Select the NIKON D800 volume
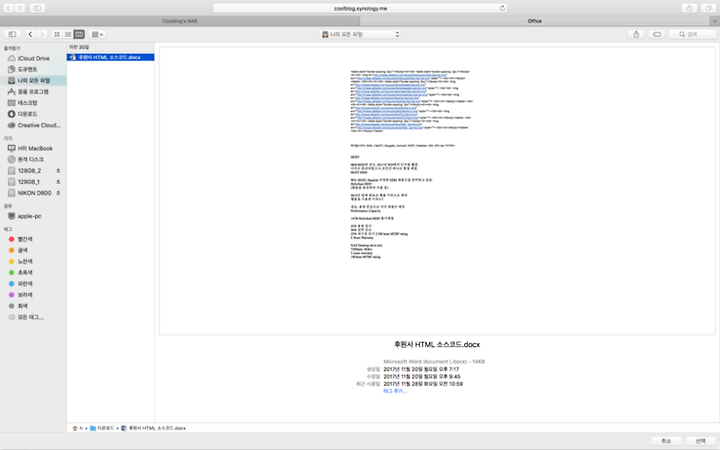The image size is (720, 450). [x=29, y=193]
